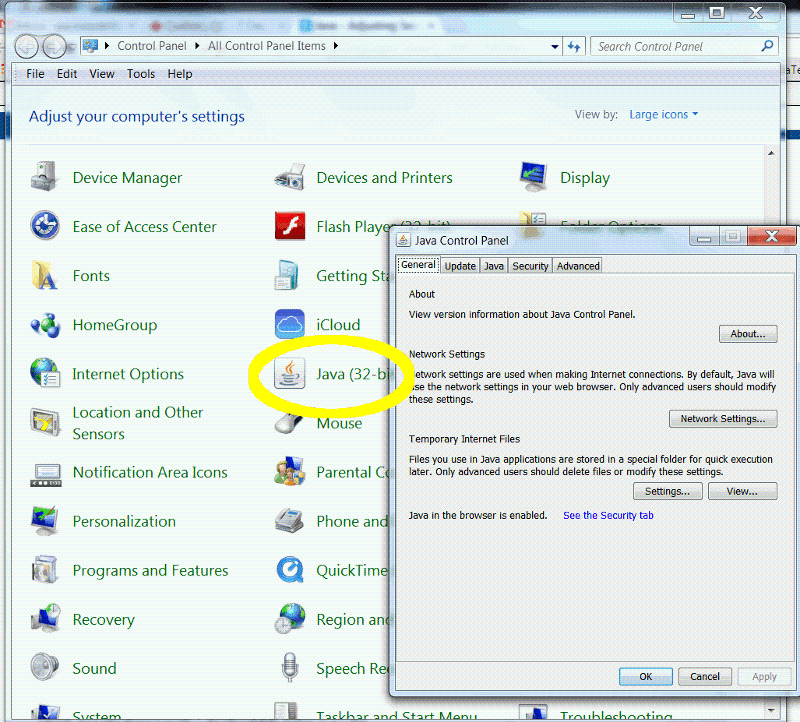Open the Java coffee cup icon
The width and height of the screenshot is (800, 722).
(x=290, y=374)
